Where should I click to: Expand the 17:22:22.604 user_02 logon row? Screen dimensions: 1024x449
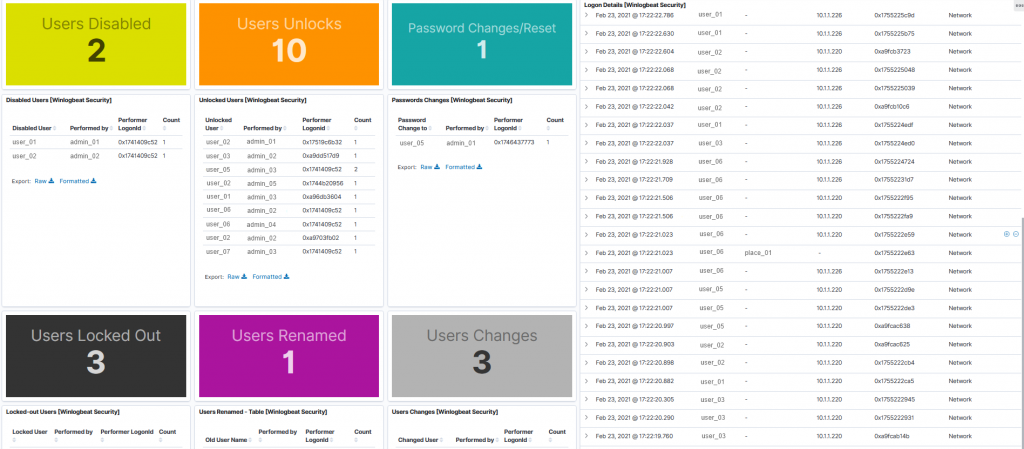586,51
